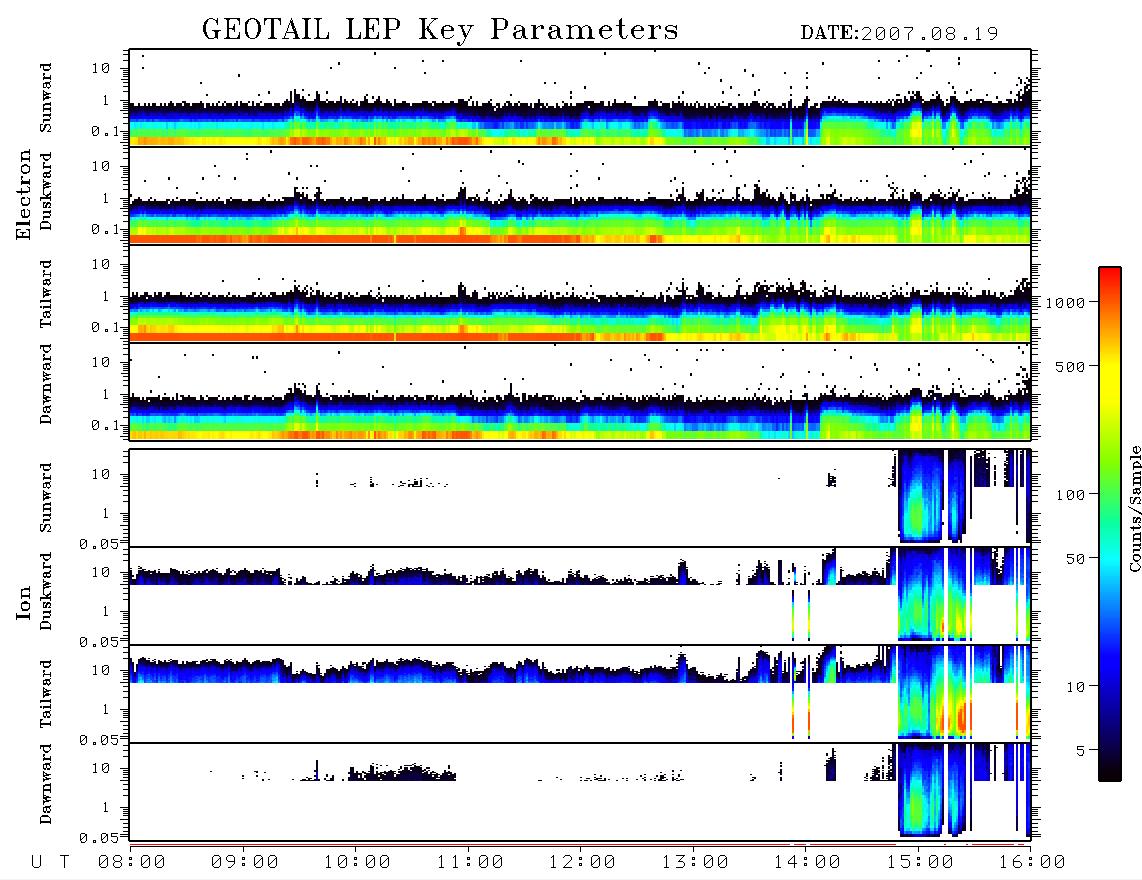Image resolution: width=1142 pixels, height=880 pixels.
Task: Click the black bottom of the colorbar
Action: pos(1110,772)
